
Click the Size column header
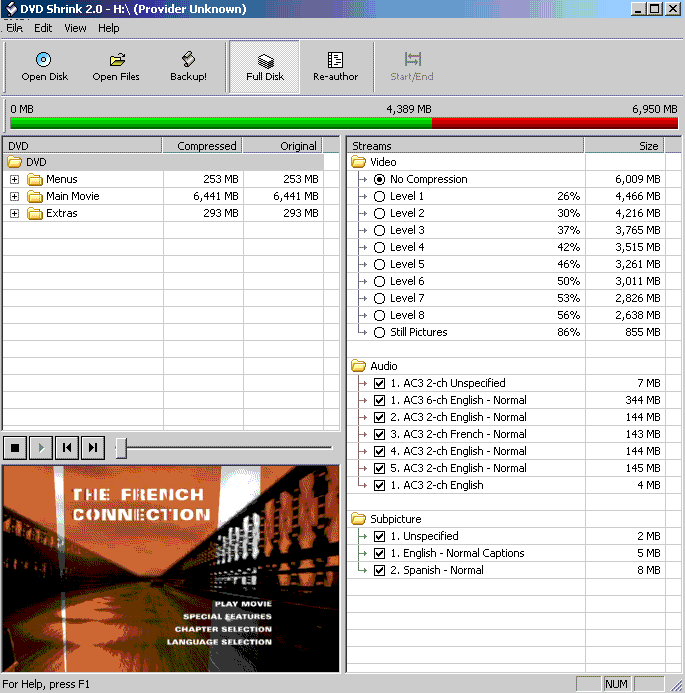coord(624,146)
